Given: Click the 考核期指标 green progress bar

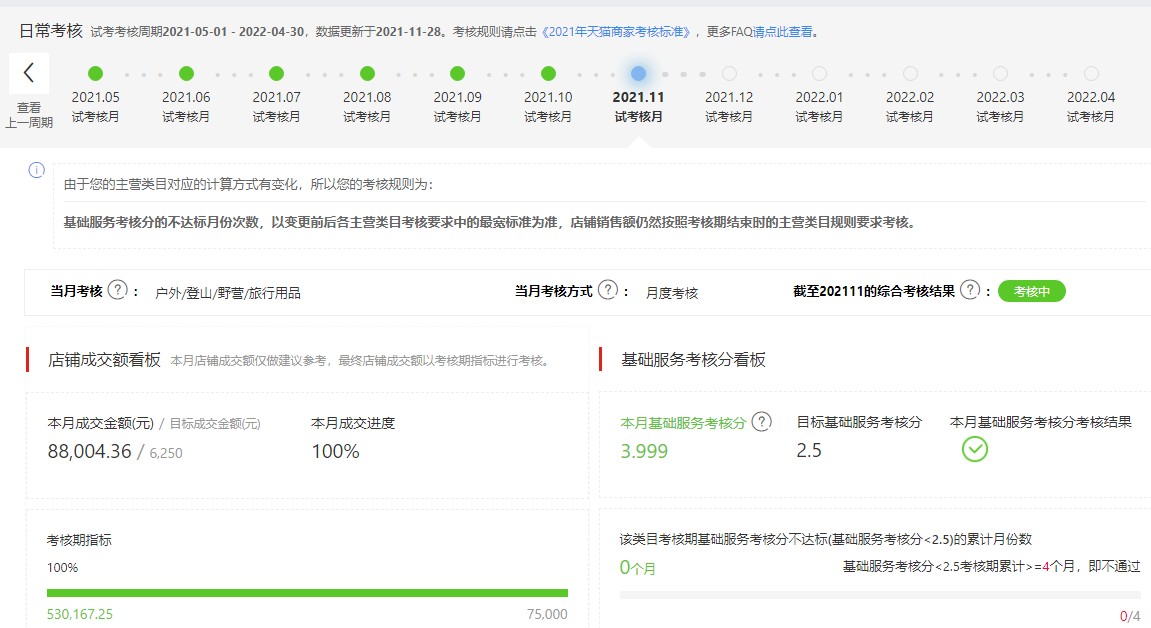Looking at the screenshot, I should point(307,593).
